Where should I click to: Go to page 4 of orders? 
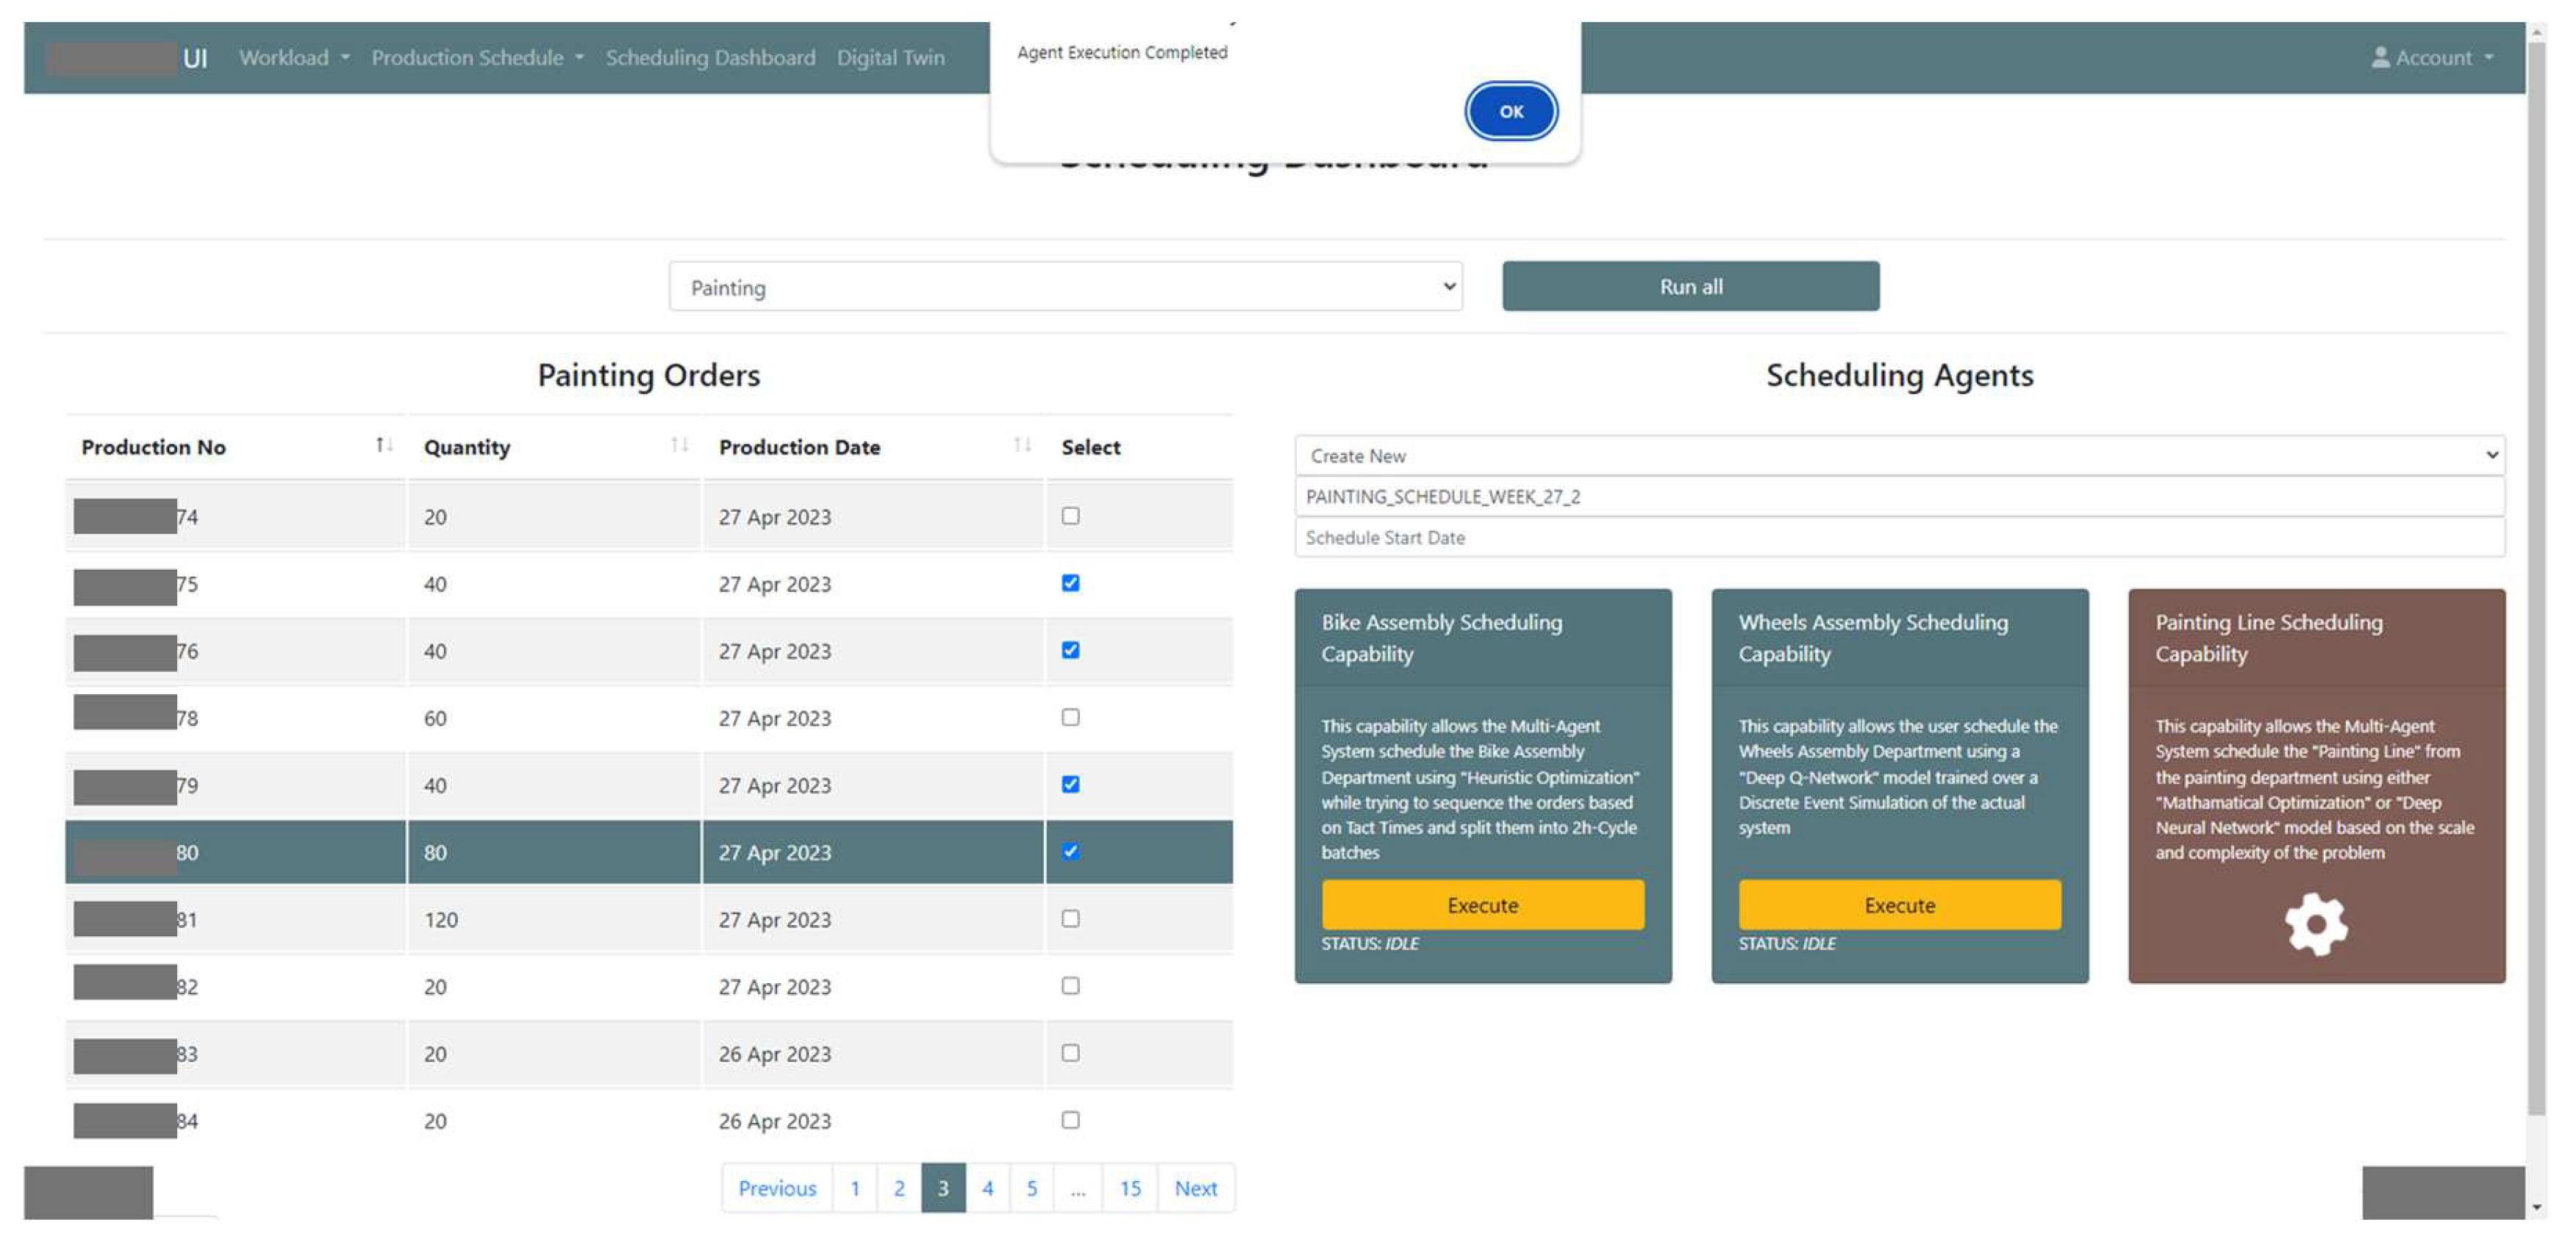tap(987, 1188)
